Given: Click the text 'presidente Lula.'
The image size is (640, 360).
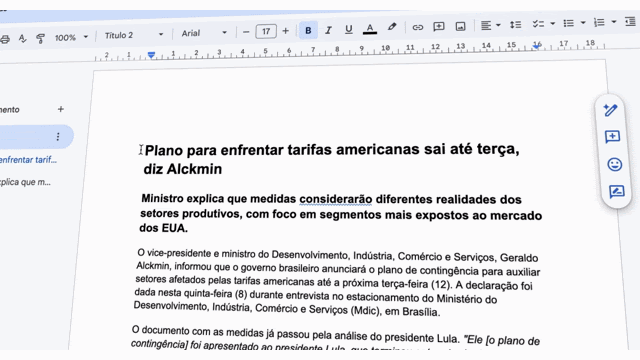Looking at the screenshot, I should click(x=422, y=338).
